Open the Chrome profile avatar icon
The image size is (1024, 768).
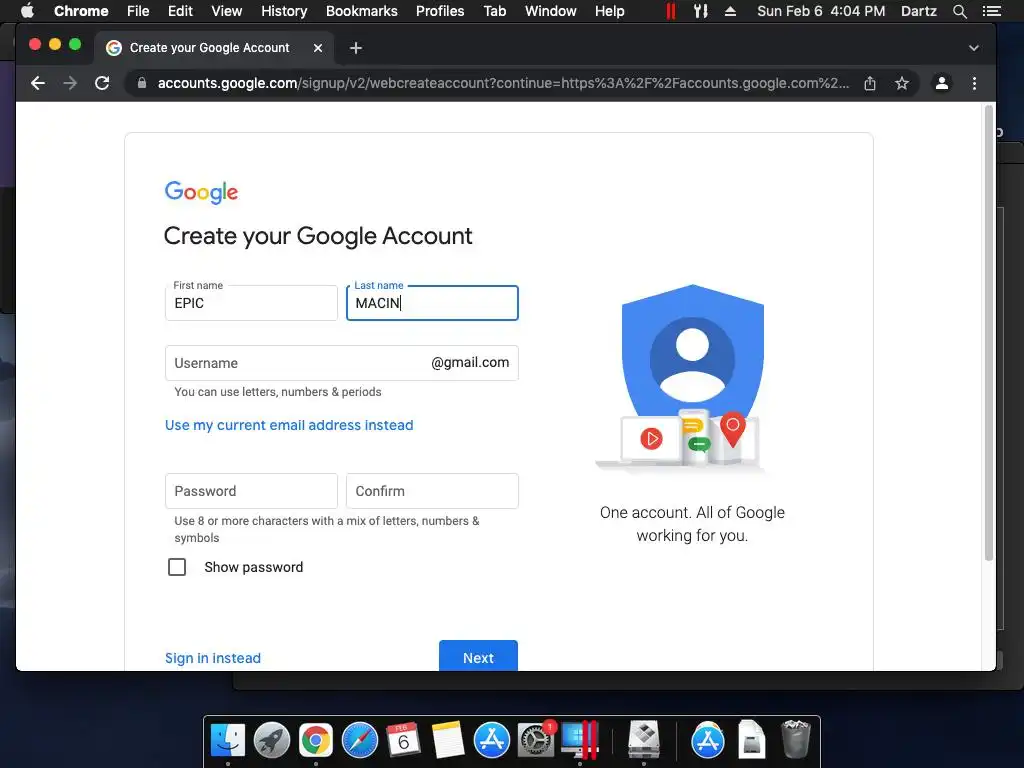(x=942, y=83)
